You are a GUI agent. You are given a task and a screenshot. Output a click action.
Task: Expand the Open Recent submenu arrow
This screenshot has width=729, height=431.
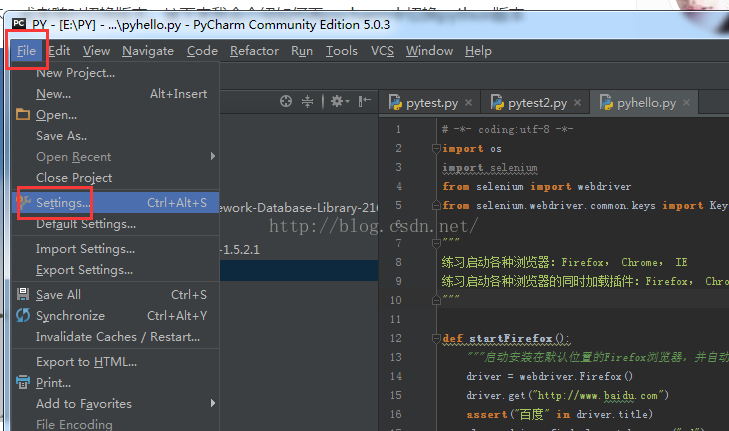point(213,156)
